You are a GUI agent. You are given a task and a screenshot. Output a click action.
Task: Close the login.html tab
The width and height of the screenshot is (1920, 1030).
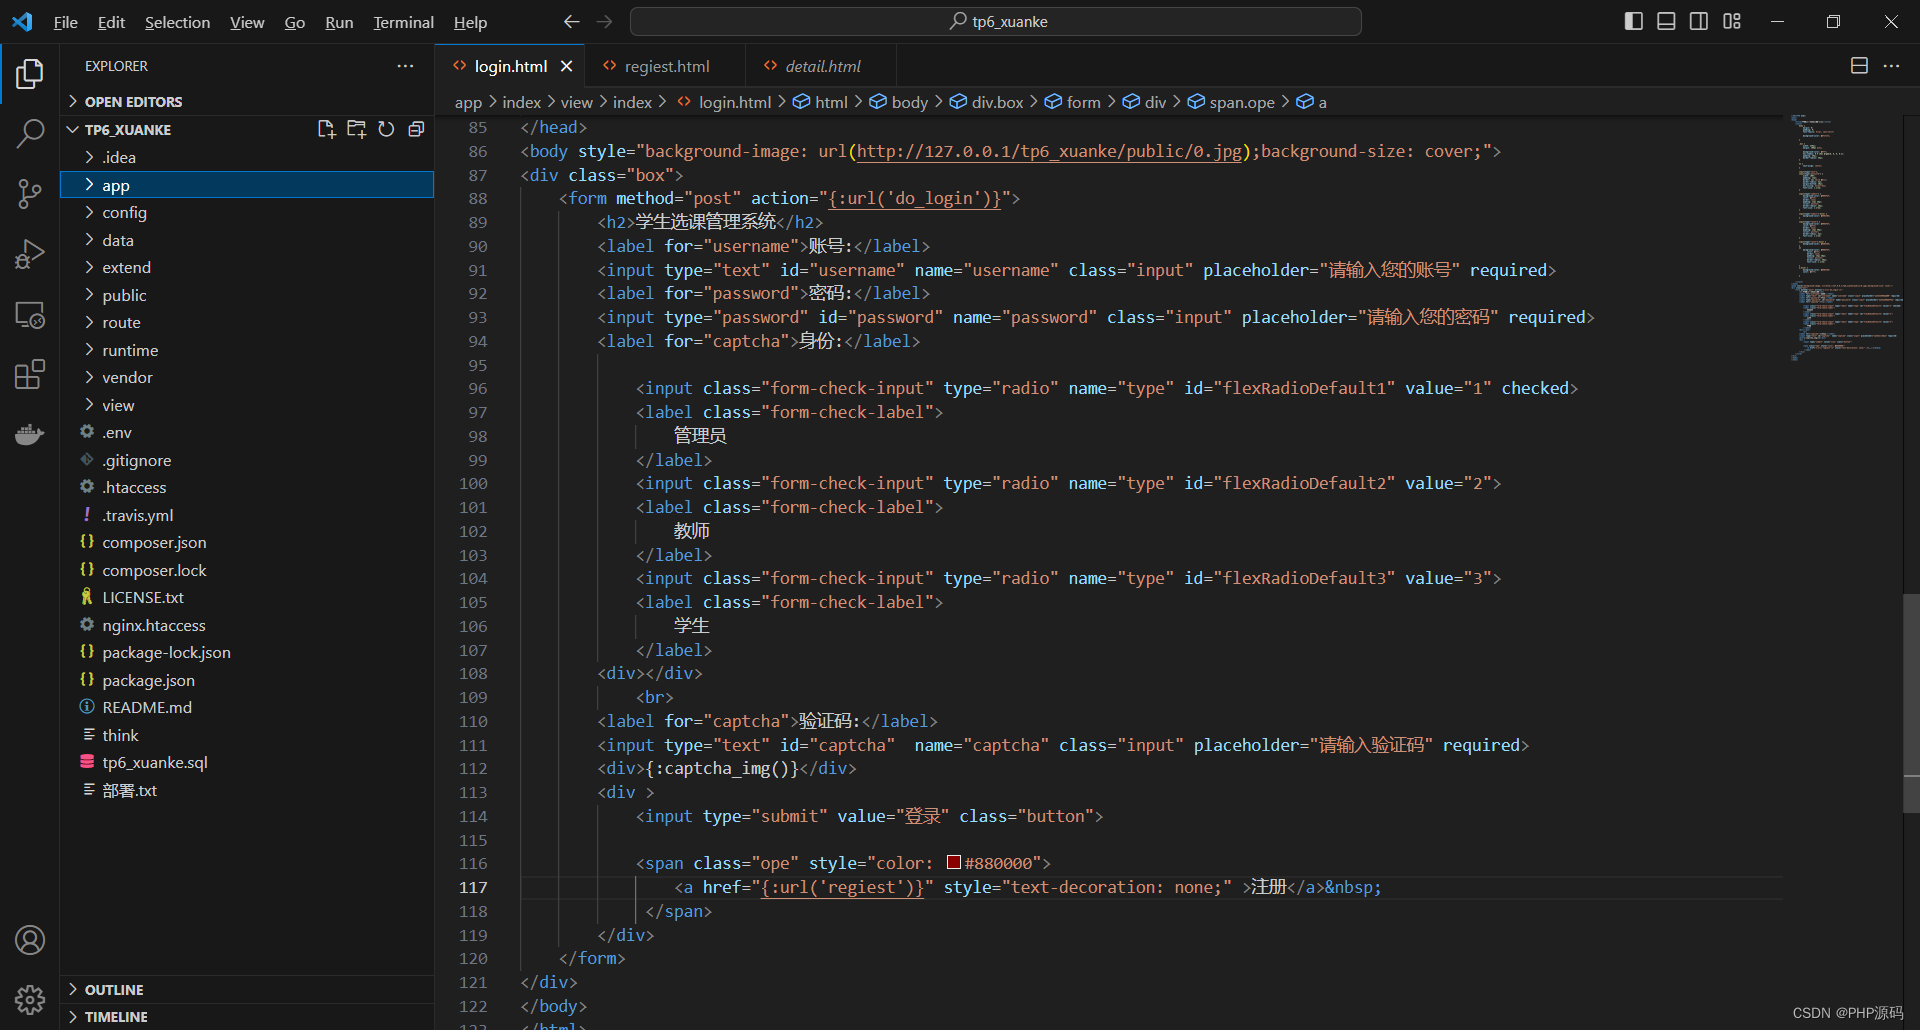tap(566, 66)
